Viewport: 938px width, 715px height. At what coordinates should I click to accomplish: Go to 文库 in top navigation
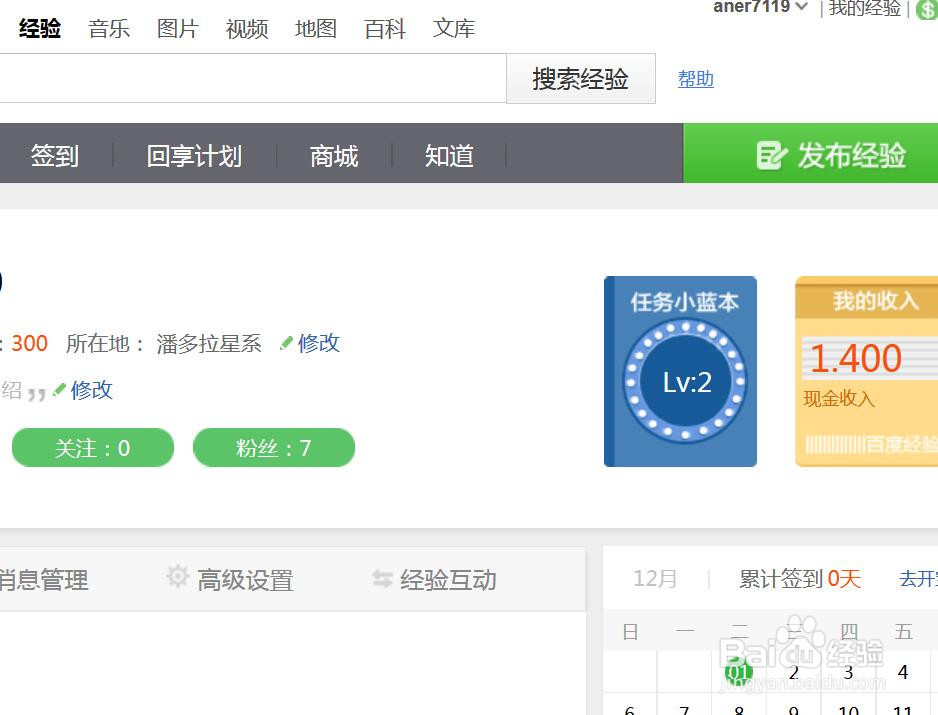(x=454, y=28)
